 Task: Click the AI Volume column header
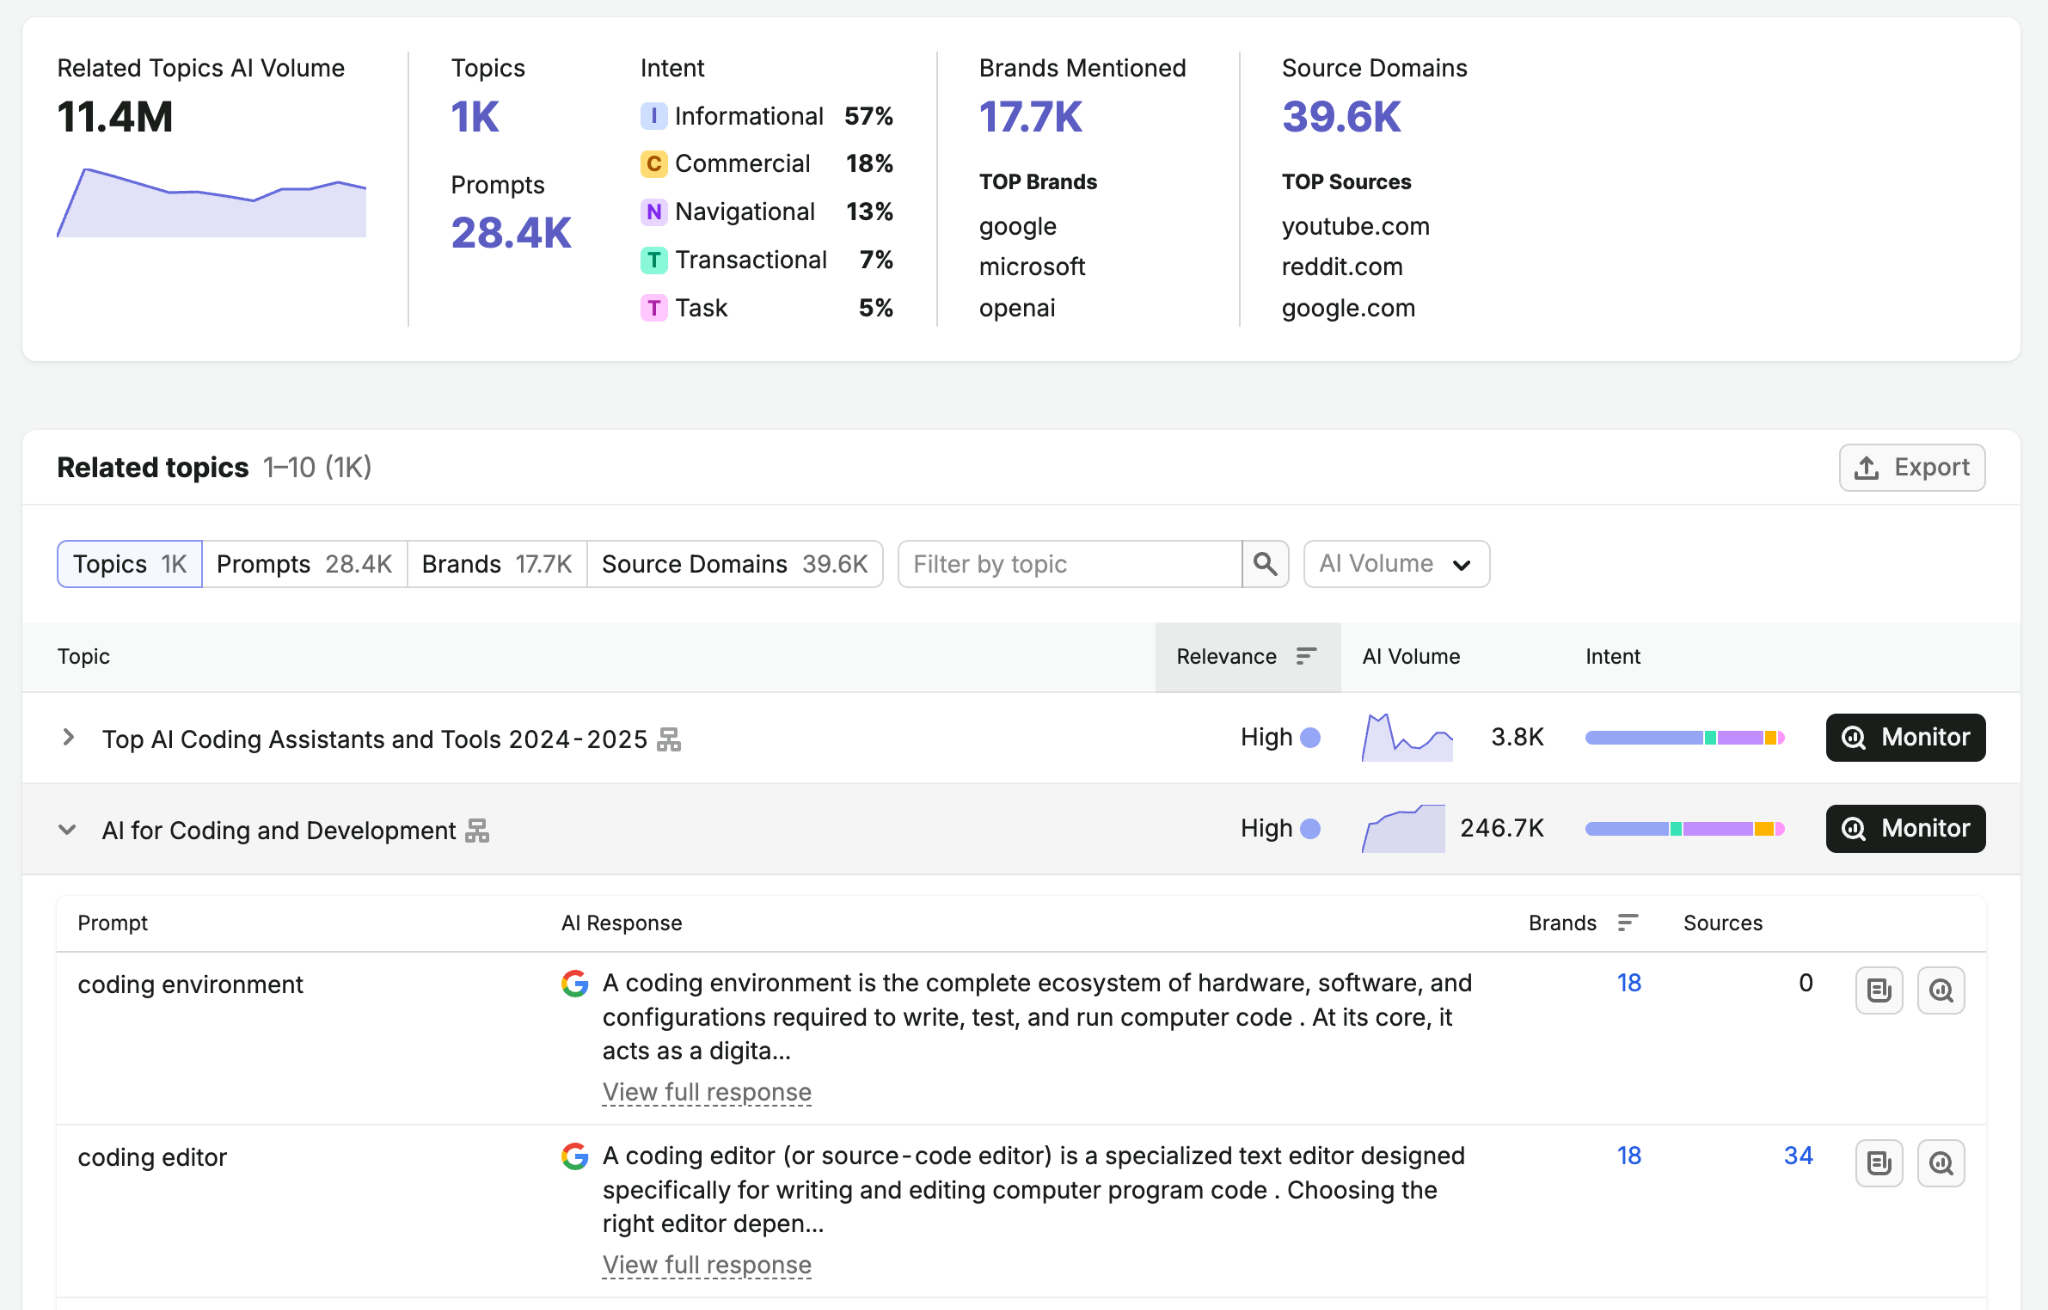pos(1411,657)
